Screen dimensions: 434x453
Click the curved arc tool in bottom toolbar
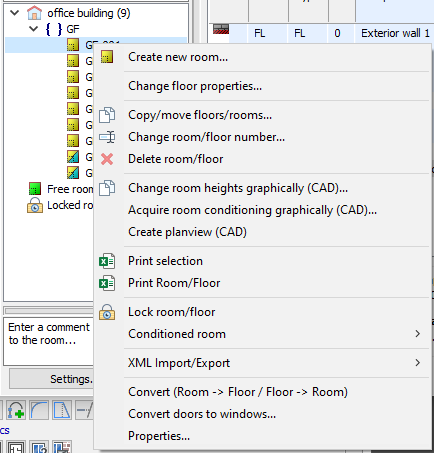tap(39, 410)
